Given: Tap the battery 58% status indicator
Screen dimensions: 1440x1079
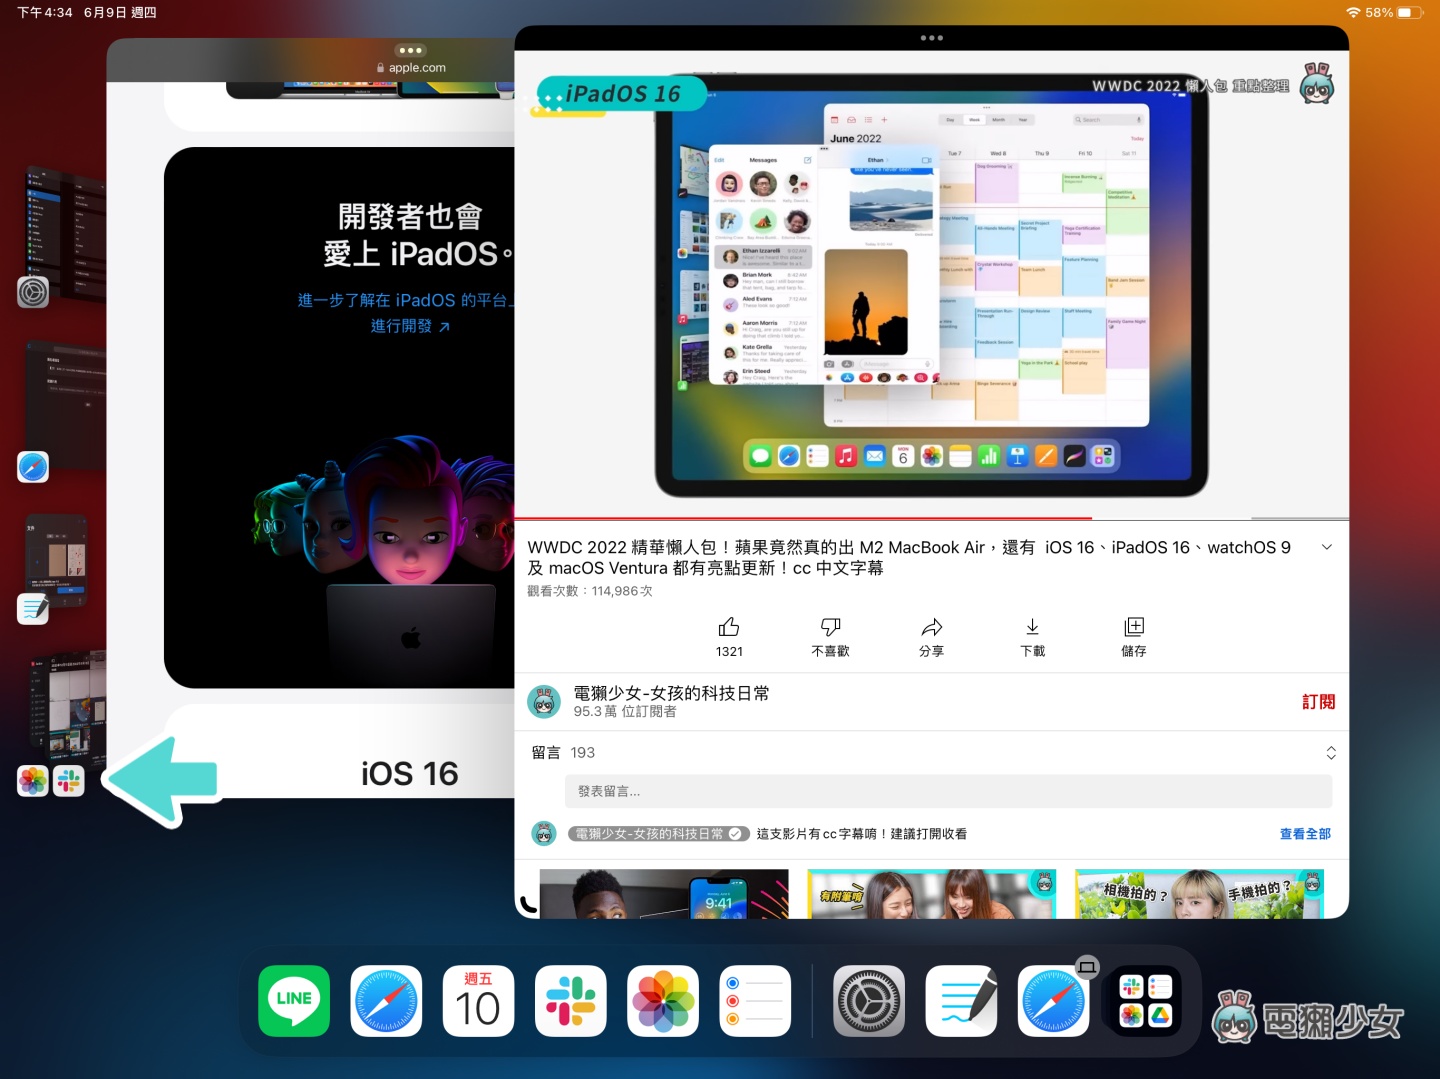Looking at the screenshot, I should (1394, 12).
